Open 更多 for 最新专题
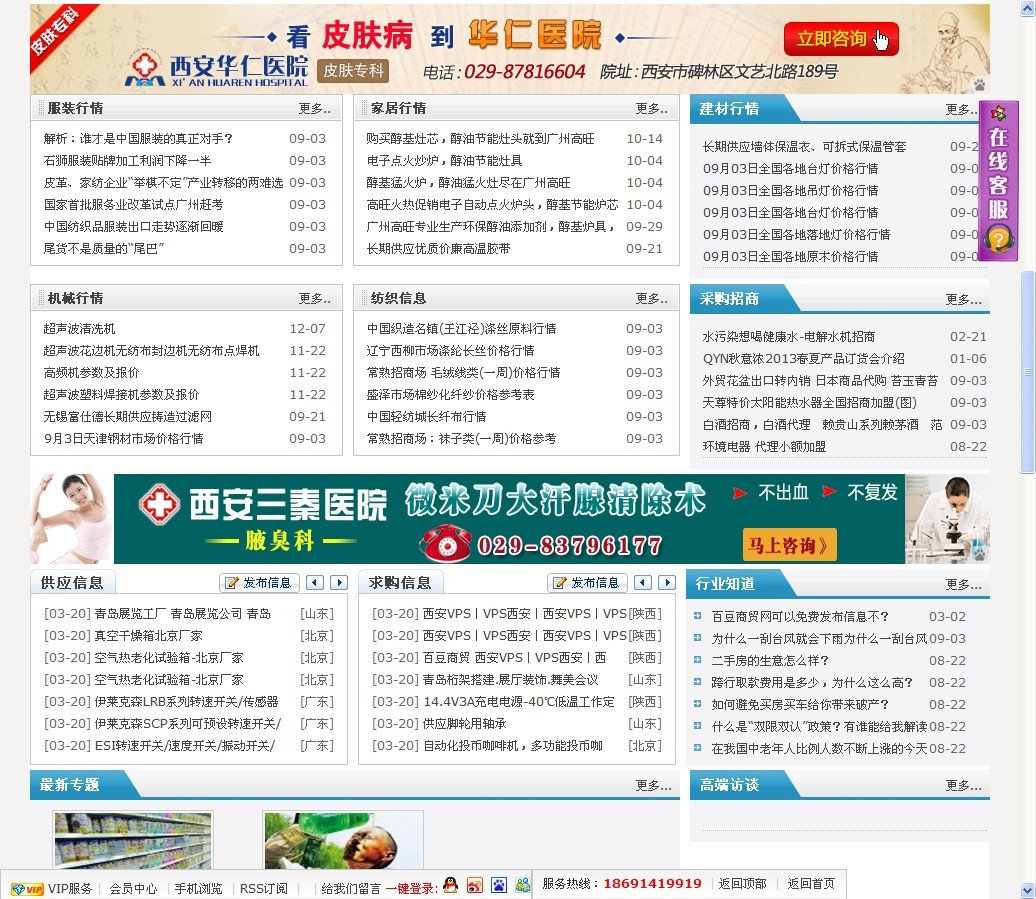Screen dimensions: 1036x899 tap(653, 785)
